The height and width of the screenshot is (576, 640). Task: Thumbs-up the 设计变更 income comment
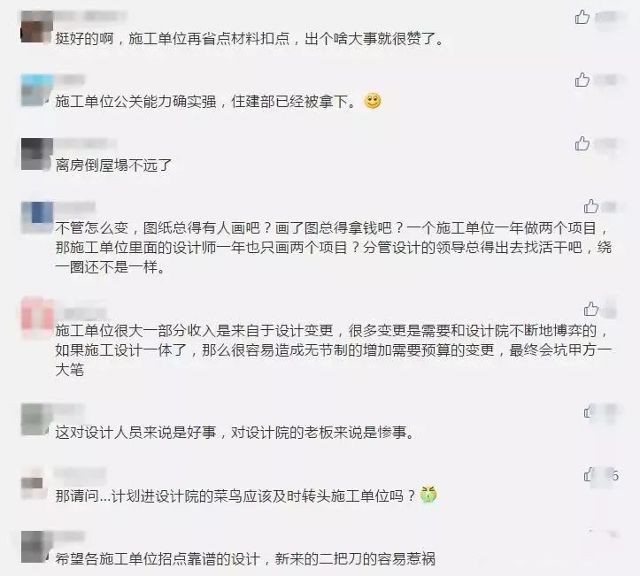(591, 309)
